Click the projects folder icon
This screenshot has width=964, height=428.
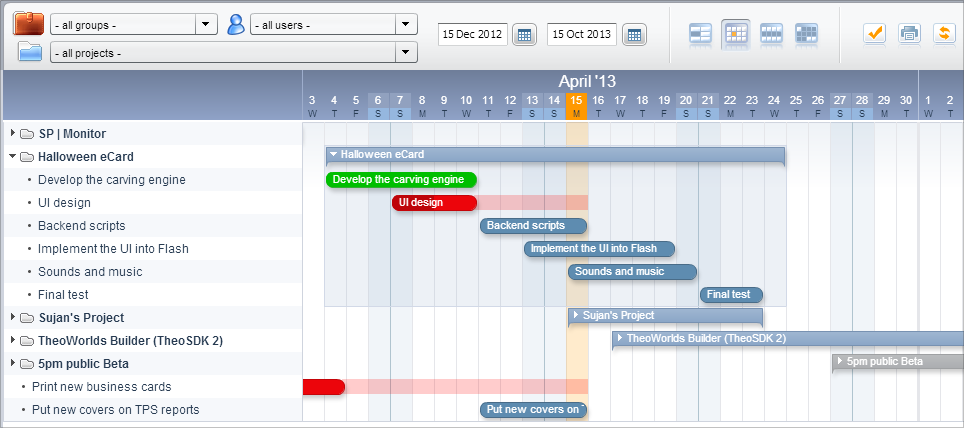pos(30,51)
